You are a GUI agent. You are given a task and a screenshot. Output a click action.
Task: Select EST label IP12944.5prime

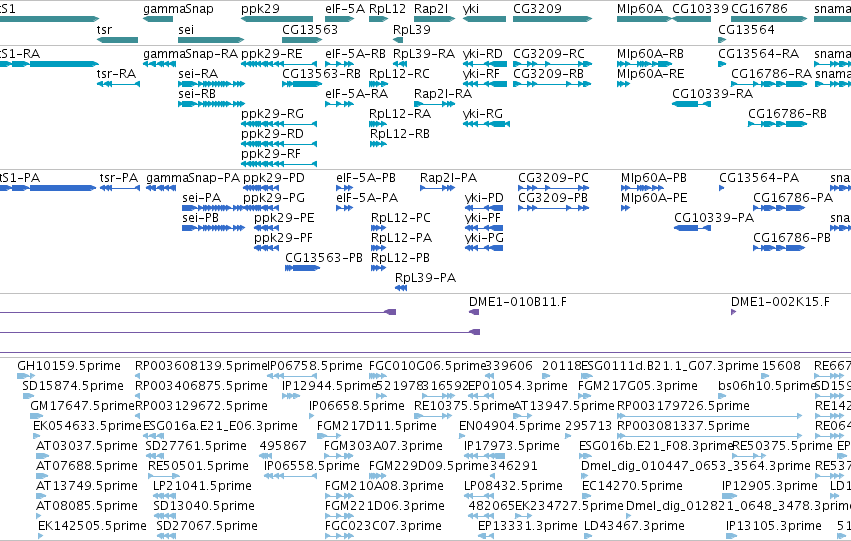tap(329, 386)
